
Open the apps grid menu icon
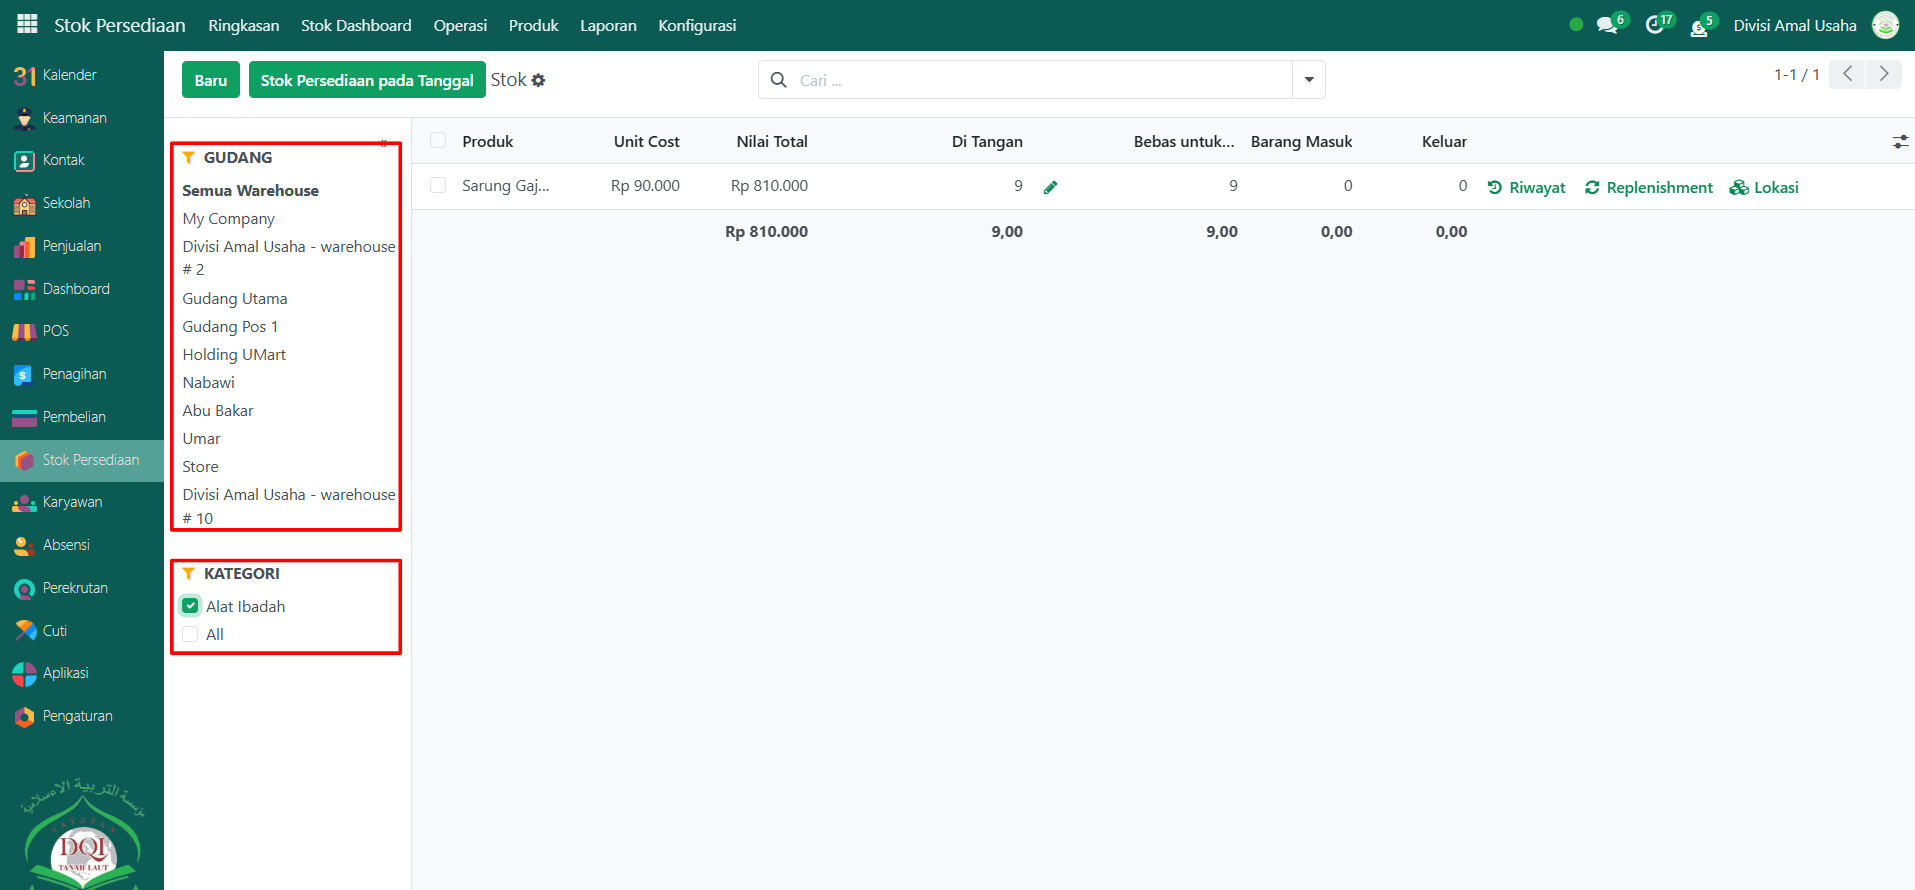coord(27,24)
